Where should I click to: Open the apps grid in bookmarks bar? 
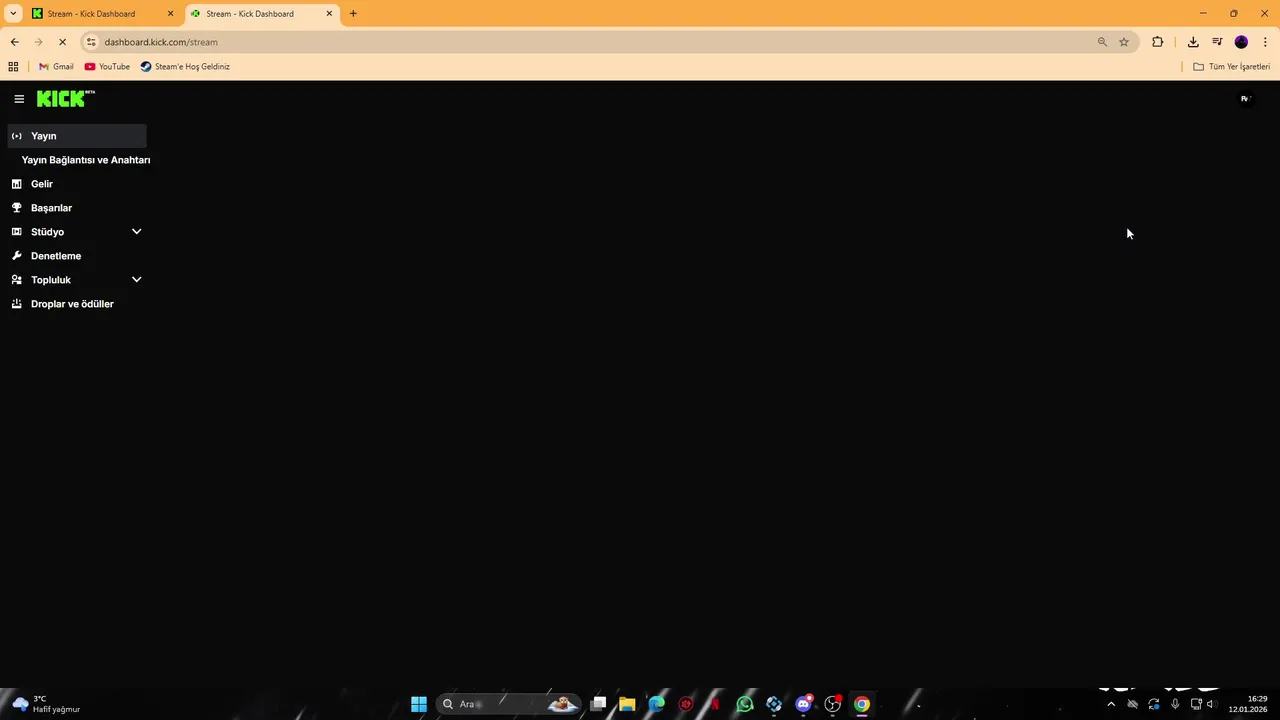click(x=13, y=67)
